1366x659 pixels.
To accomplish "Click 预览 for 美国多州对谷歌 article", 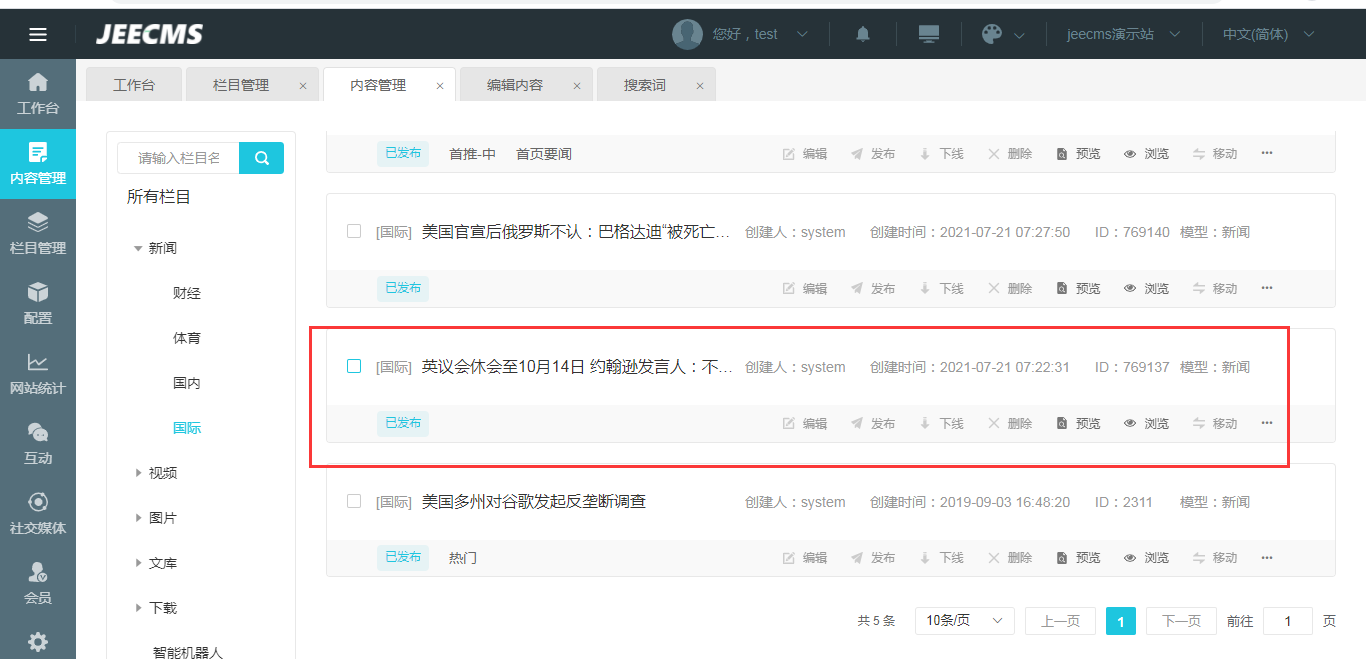I will [1078, 558].
